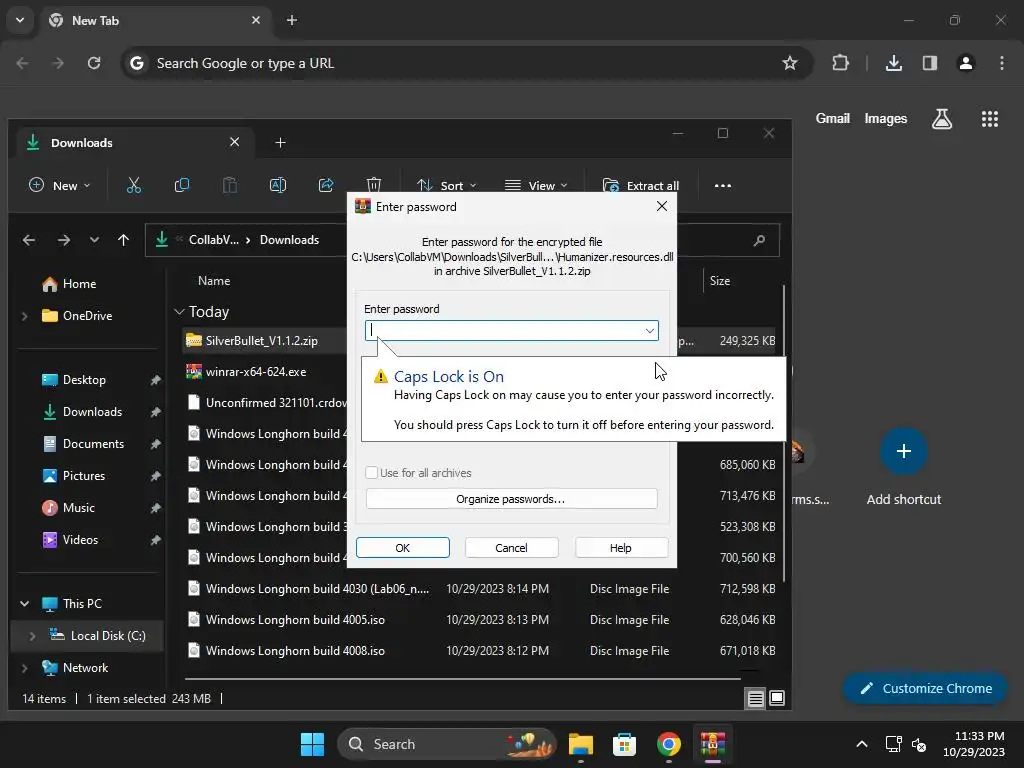
Task: Open the New dropdown in Explorer
Action: point(59,185)
